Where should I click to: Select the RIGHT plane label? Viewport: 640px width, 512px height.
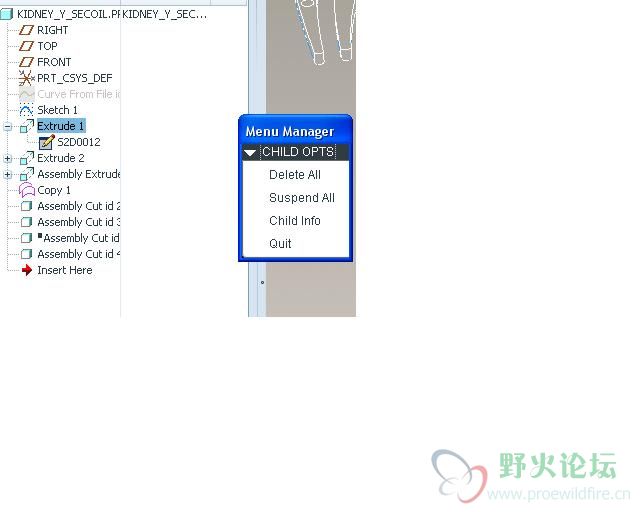pos(52,30)
